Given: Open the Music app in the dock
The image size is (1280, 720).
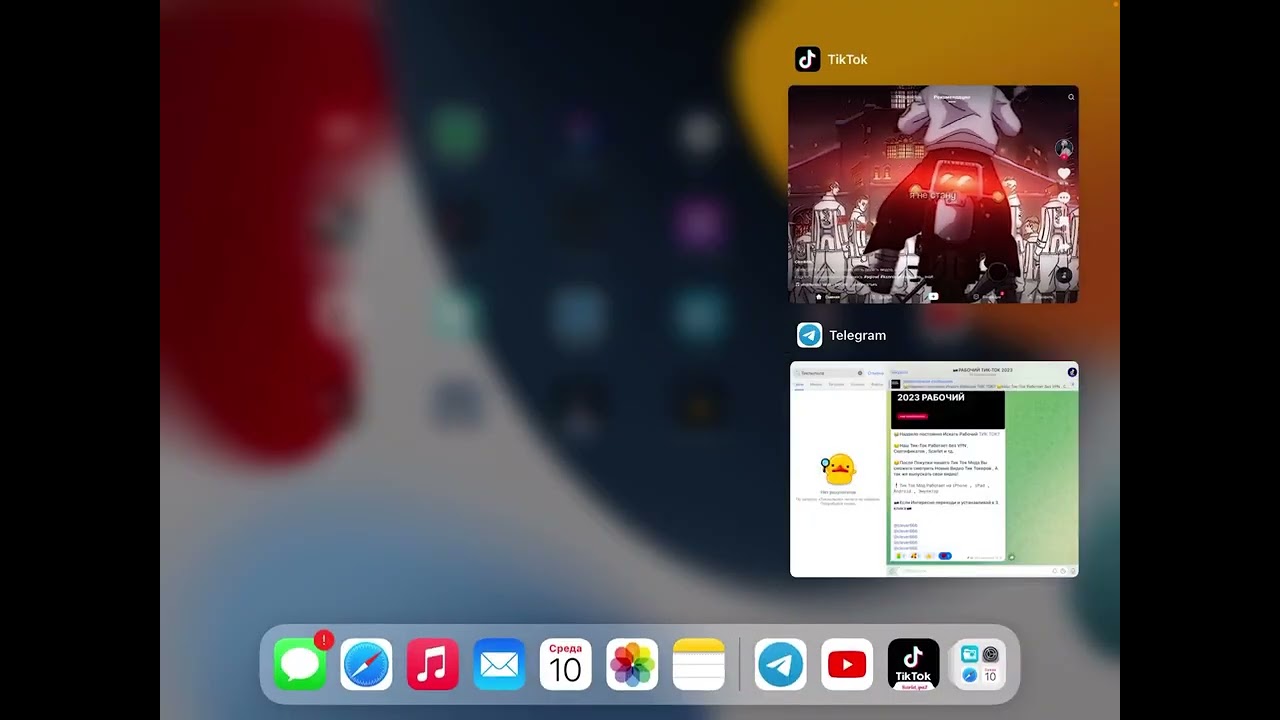Looking at the screenshot, I should [433, 665].
